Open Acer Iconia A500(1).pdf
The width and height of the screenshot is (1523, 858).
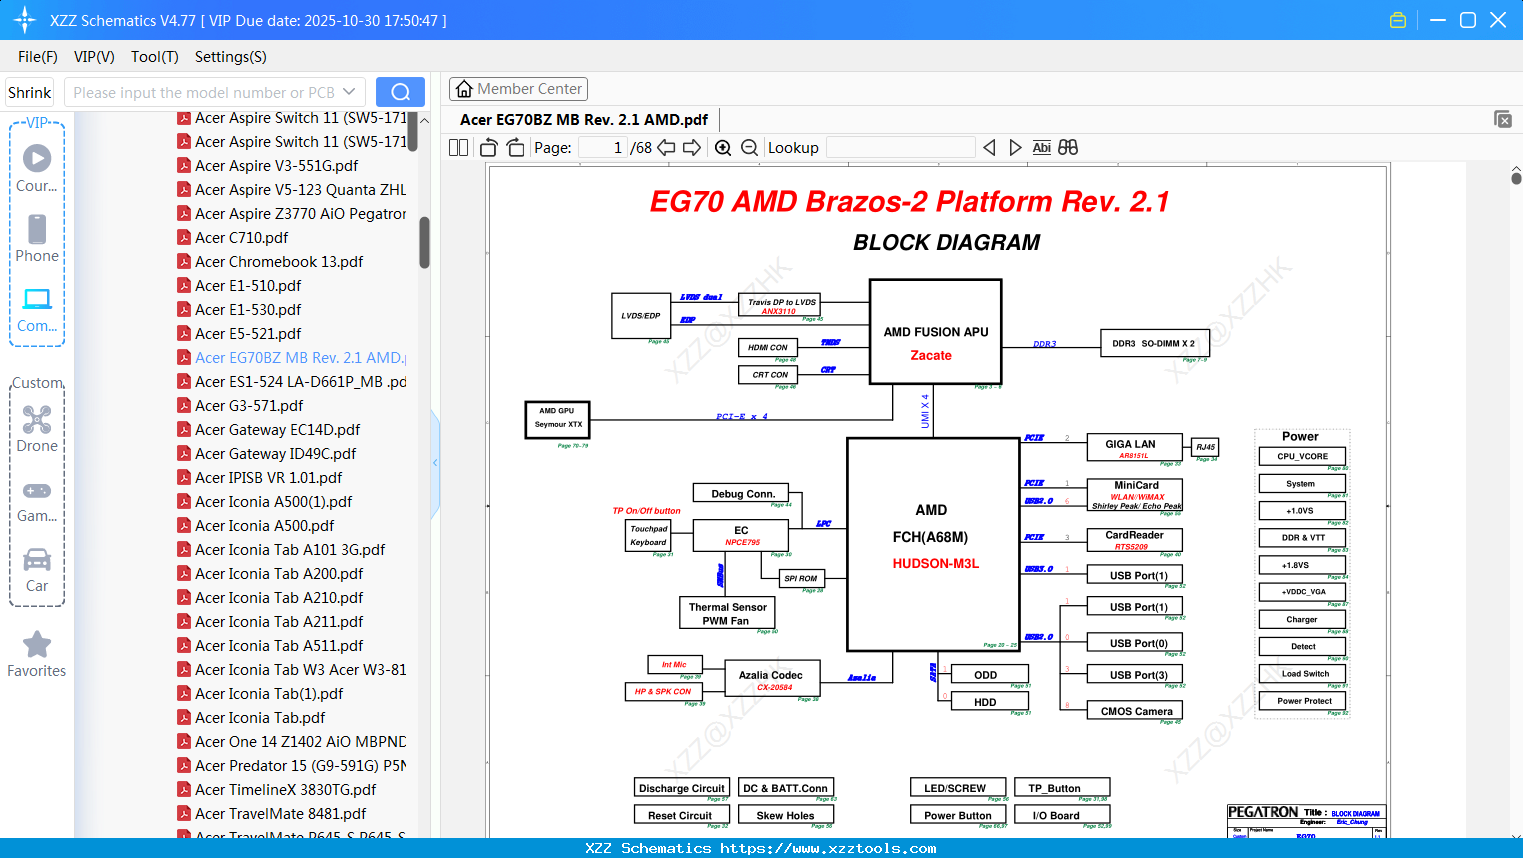click(273, 502)
